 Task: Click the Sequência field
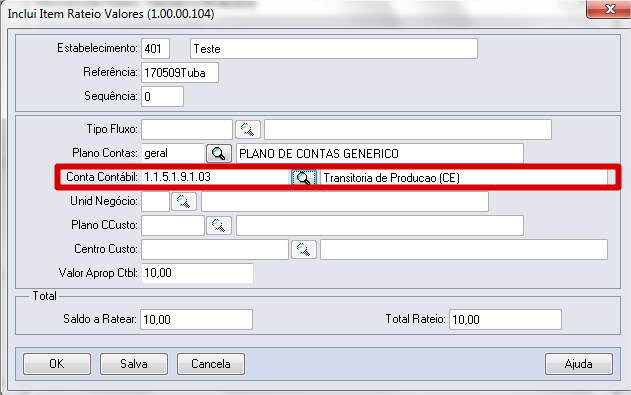tap(162, 97)
